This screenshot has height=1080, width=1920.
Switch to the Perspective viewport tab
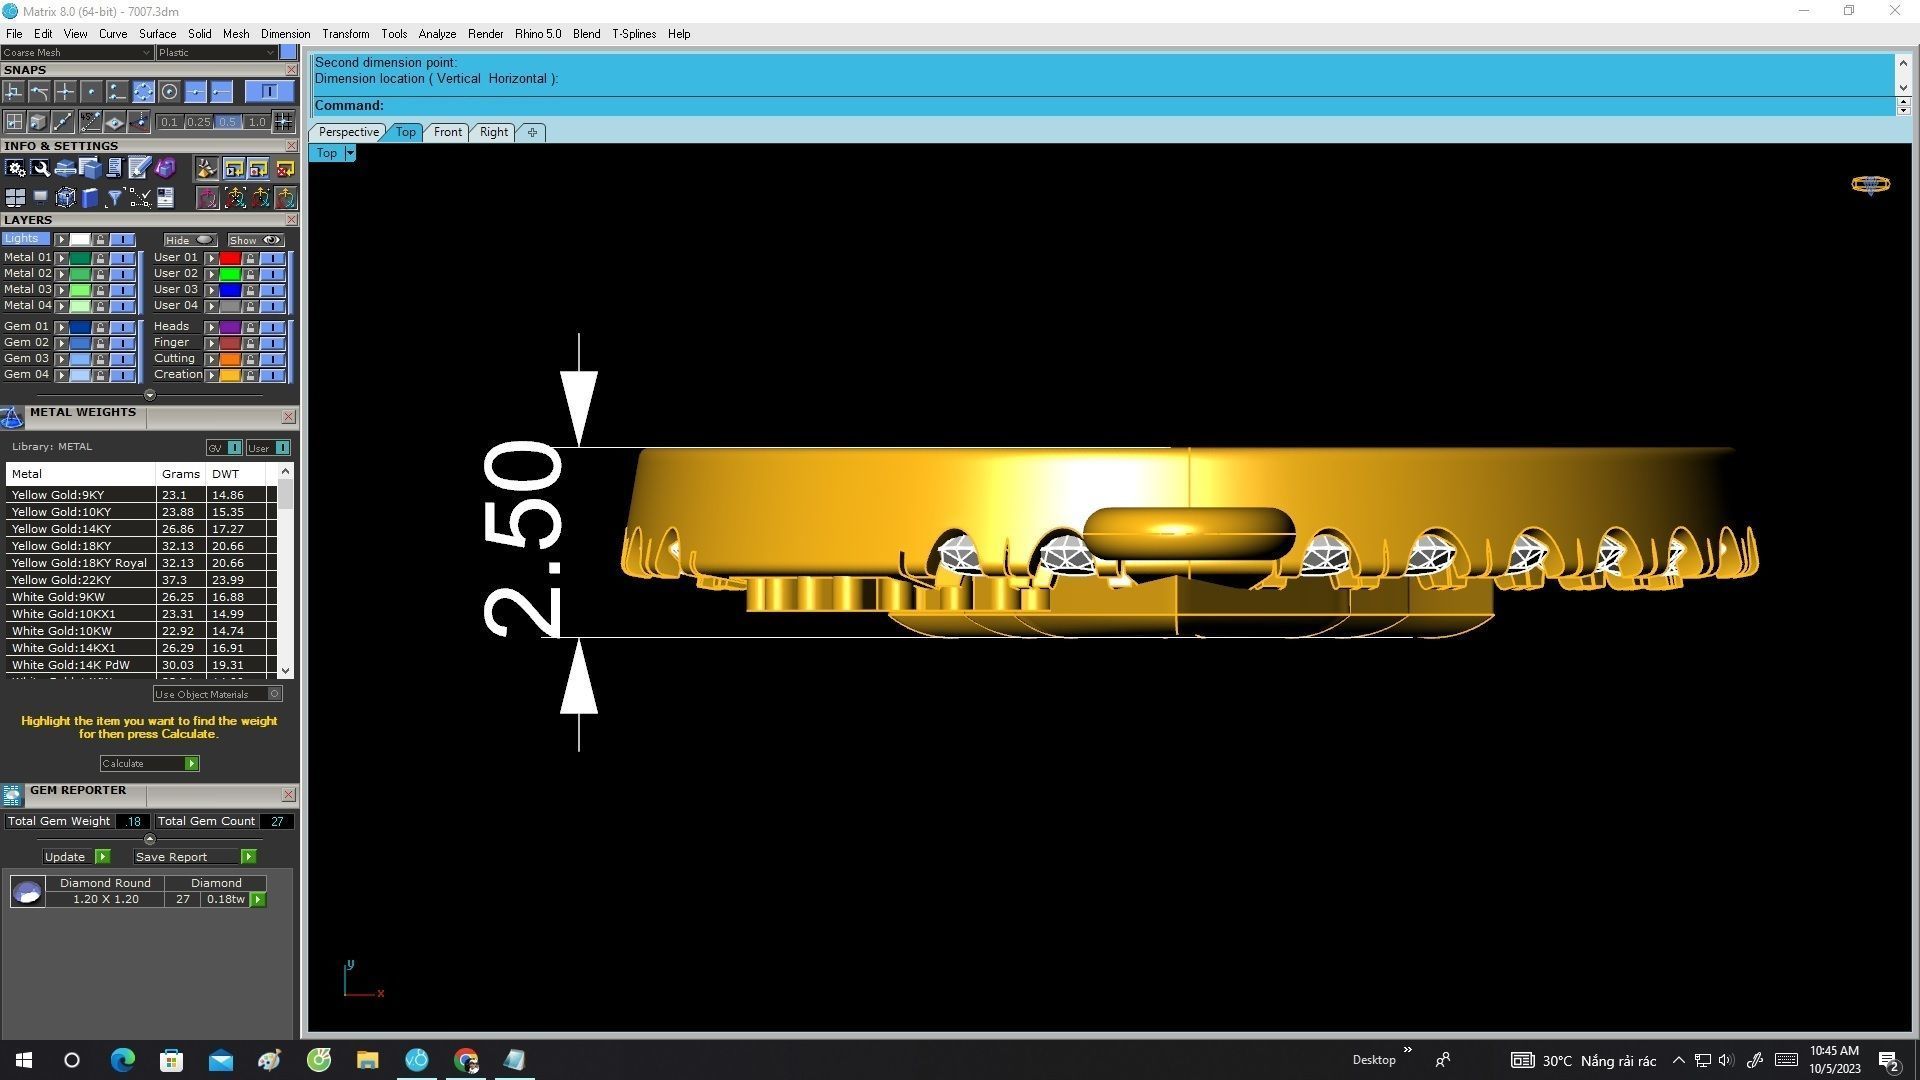click(x=348, y=132)
